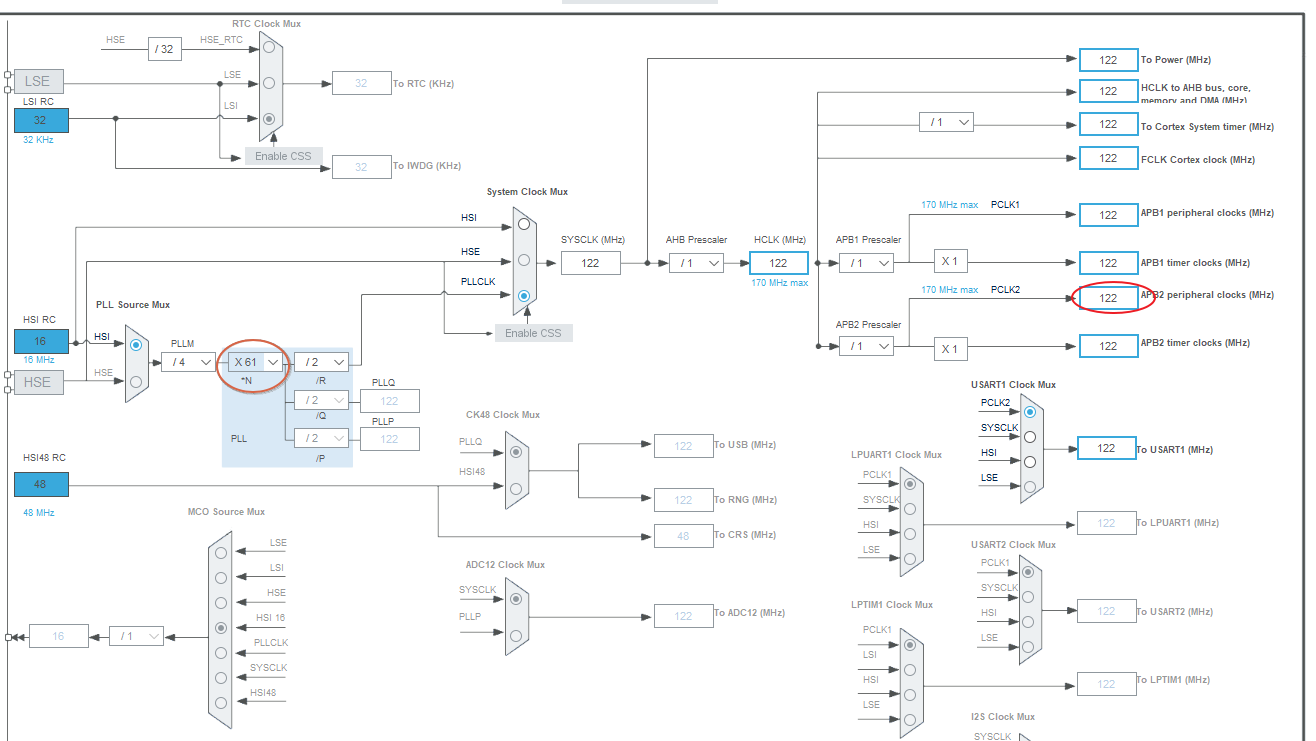Click the HSI RC 16 value box
The width and height of the screenshot is (1316, 741).
41,341
